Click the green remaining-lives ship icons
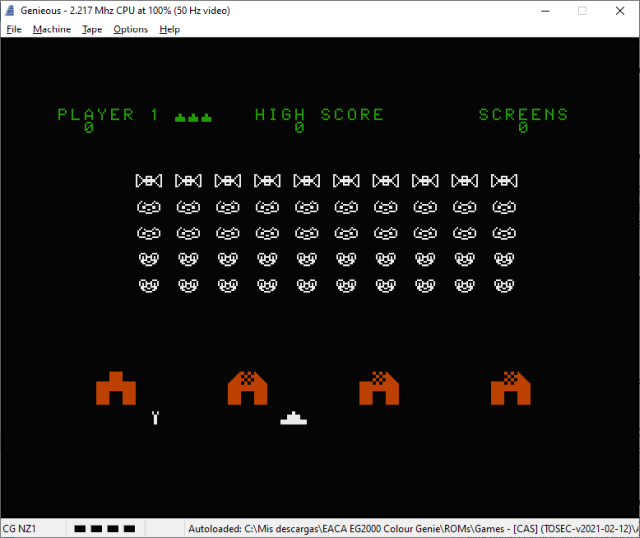The height and width of the screenshot is (538, 640). pyautogui.click(x=193, y=118)
